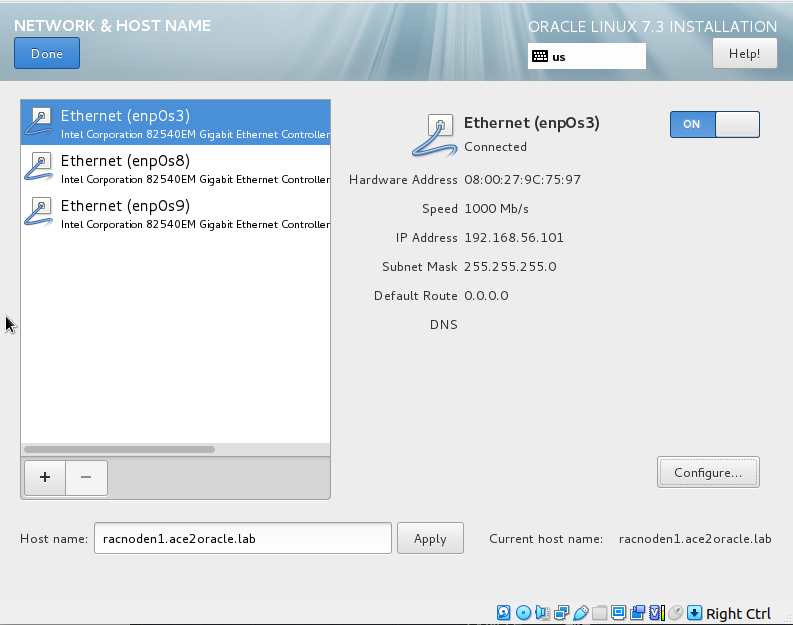The height and width of the screenshot is (625, 793).
Task: Open VirtualBox CPU virtualization status icon
Action: pyautogui.click(x=656, y=613)
